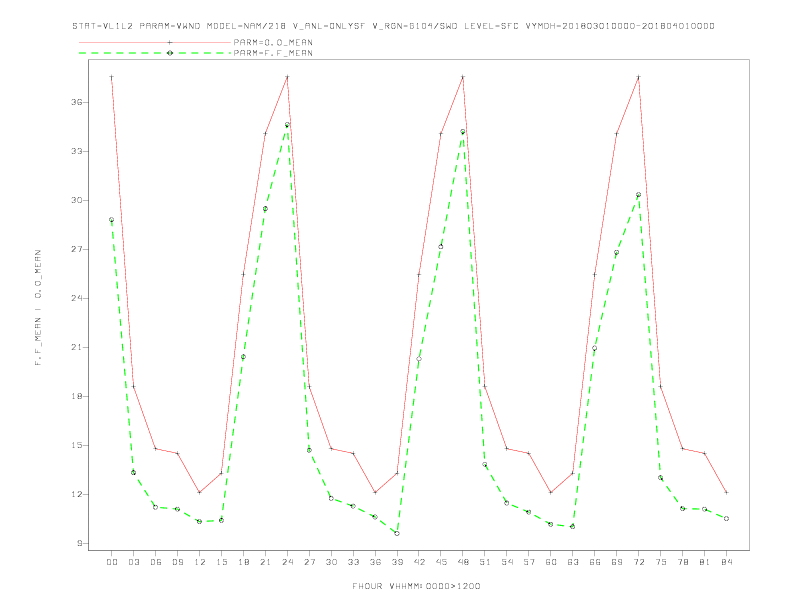
Task: Click the x-axis tick label 09
Action: tap(177, 562)
